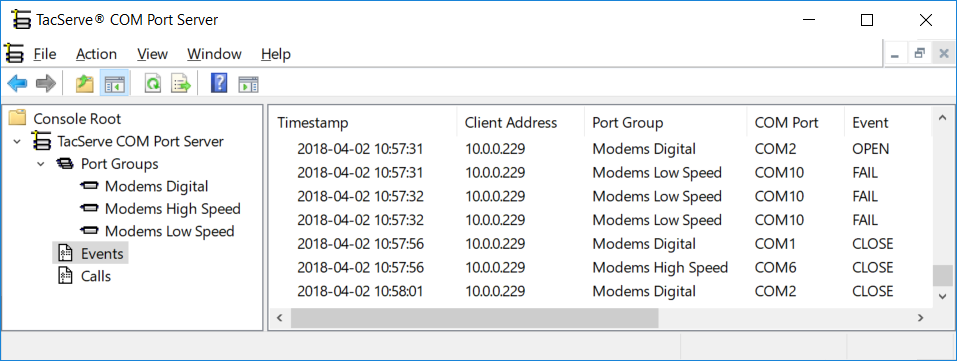The height and width of the screenshot is (361, 957).
Task: Click the vertical scrollbar up arrow
Action: click(942, 117)
